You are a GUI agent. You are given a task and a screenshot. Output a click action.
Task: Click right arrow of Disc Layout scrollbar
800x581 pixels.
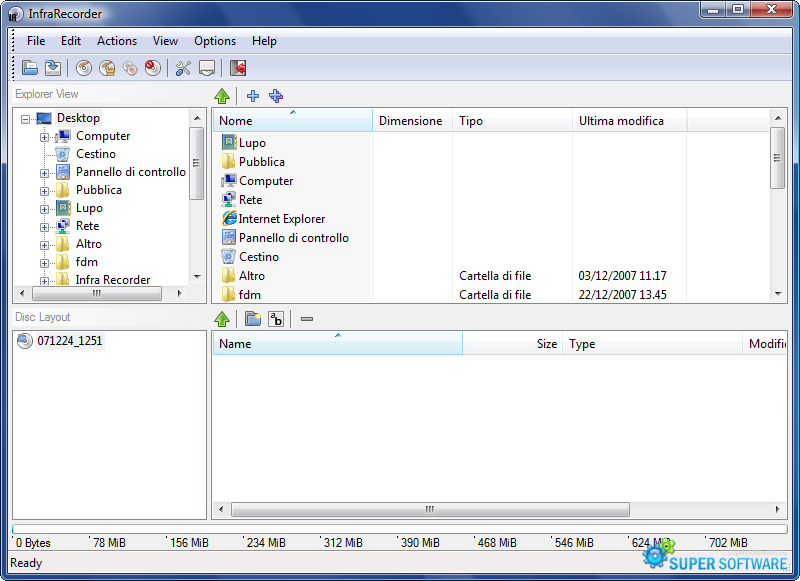point(778,509)
